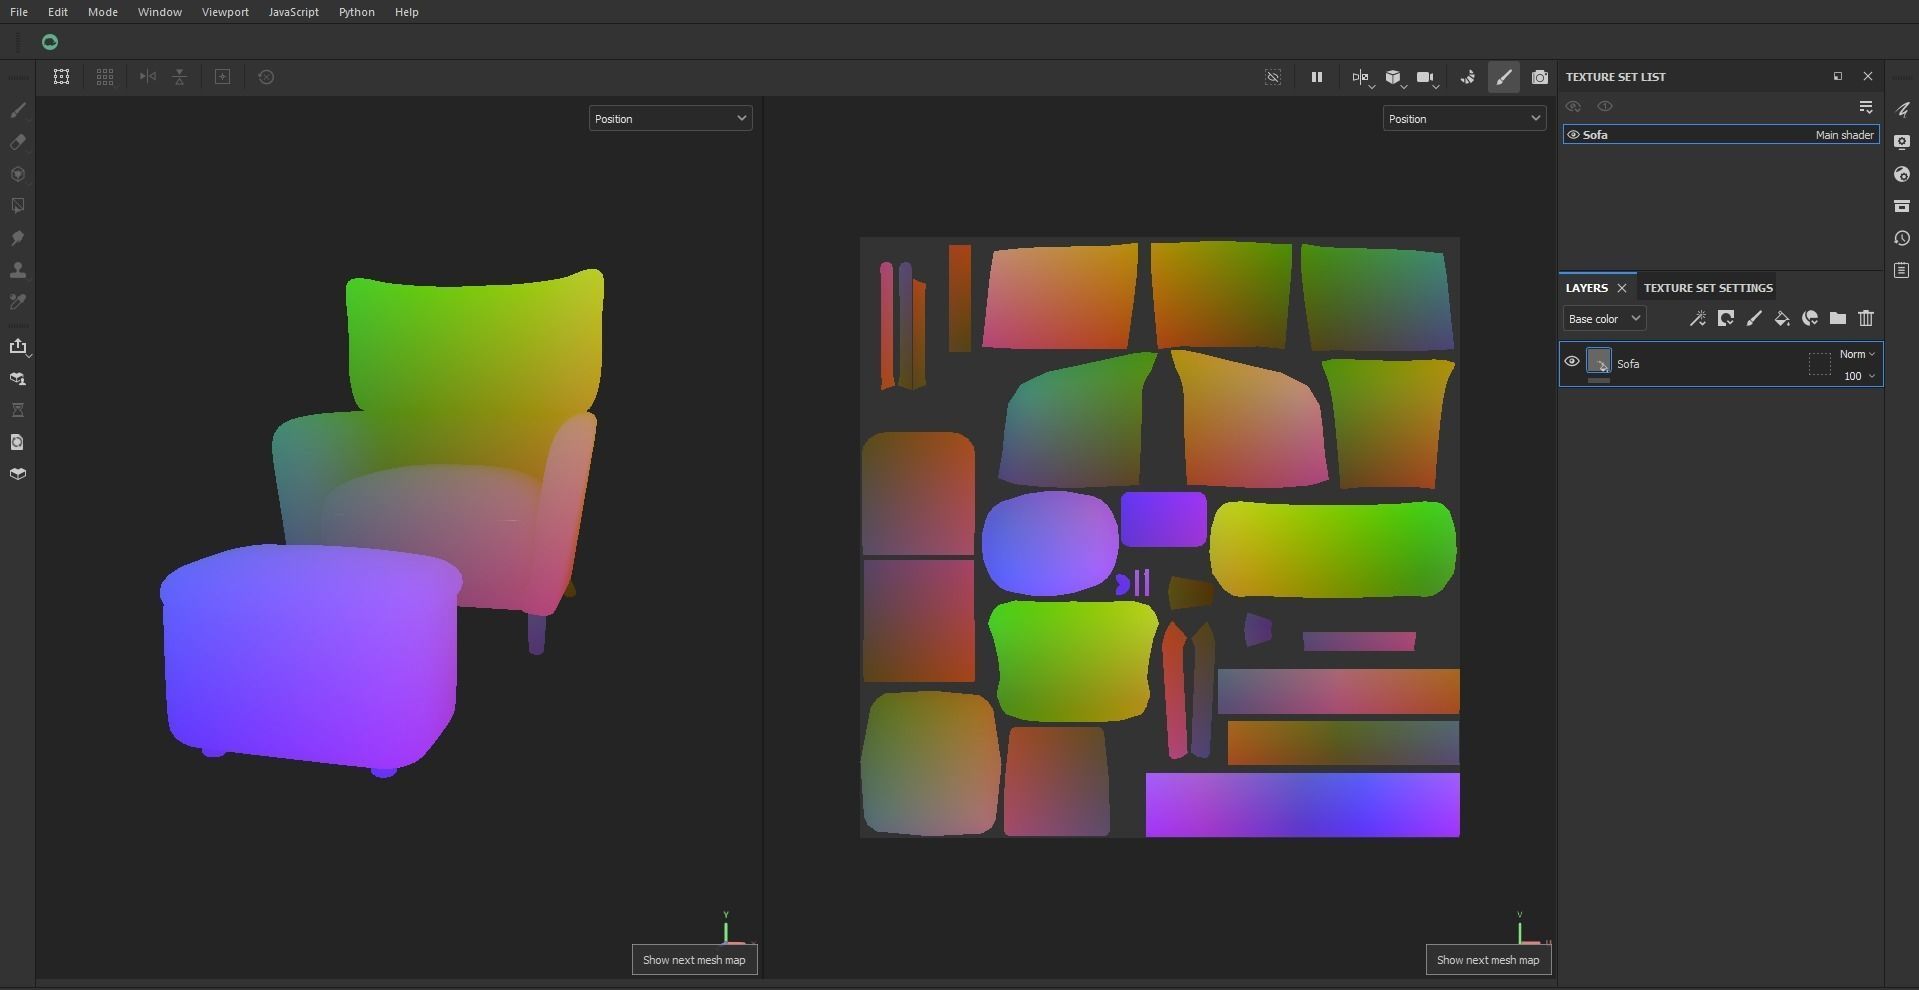Open the 3D cube view mode dropdown
This screenshot has width=1919, height=990.
pos(1395,78)
